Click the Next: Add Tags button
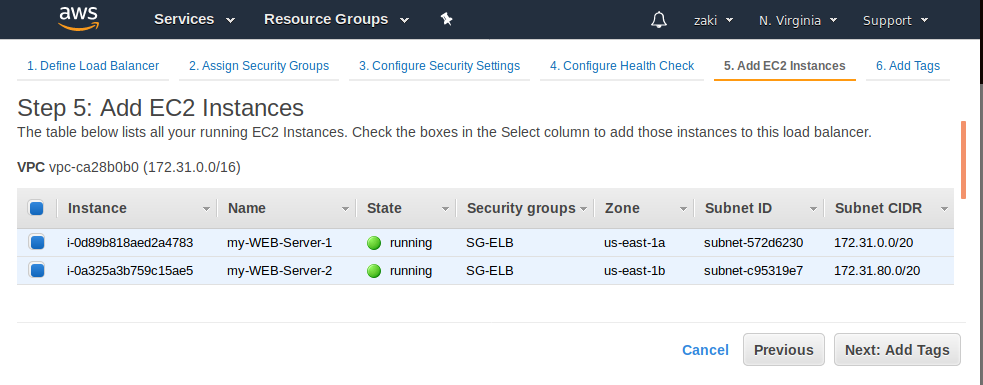Image resolution: width=983 pixels, height=385 pixels. pyautogui.click(x=897, y=350)
